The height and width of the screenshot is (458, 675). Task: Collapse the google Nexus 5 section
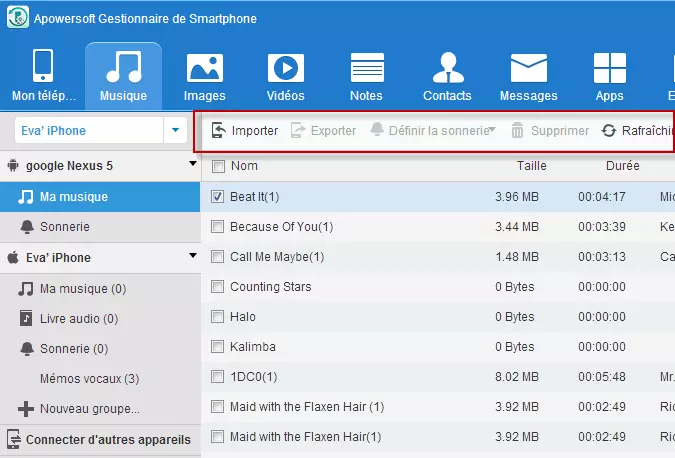click(193, 164)
